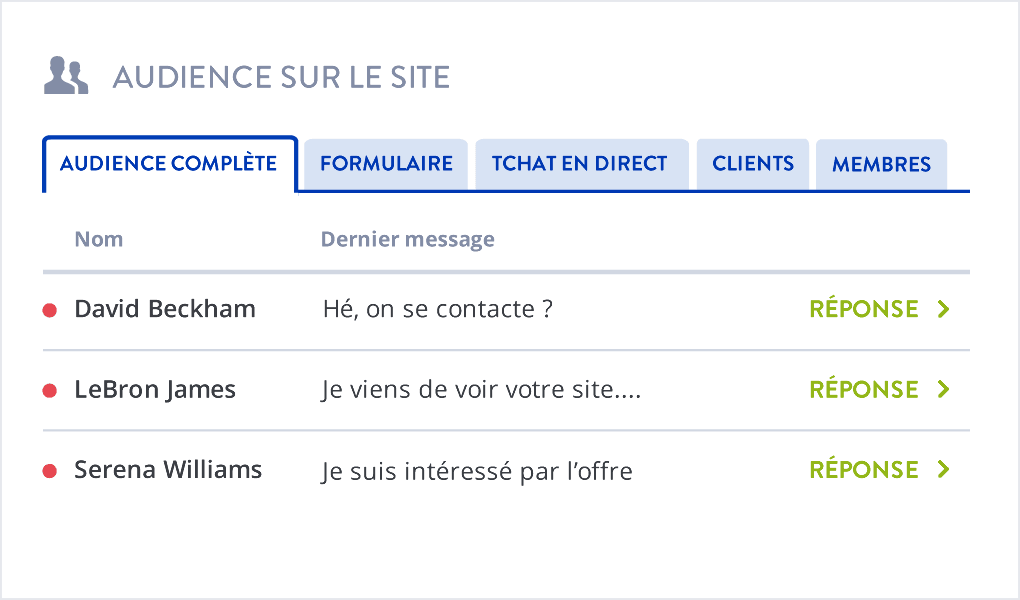Select the Audience Complète tab
This screenshot has height=600, width=1020.
168,164
